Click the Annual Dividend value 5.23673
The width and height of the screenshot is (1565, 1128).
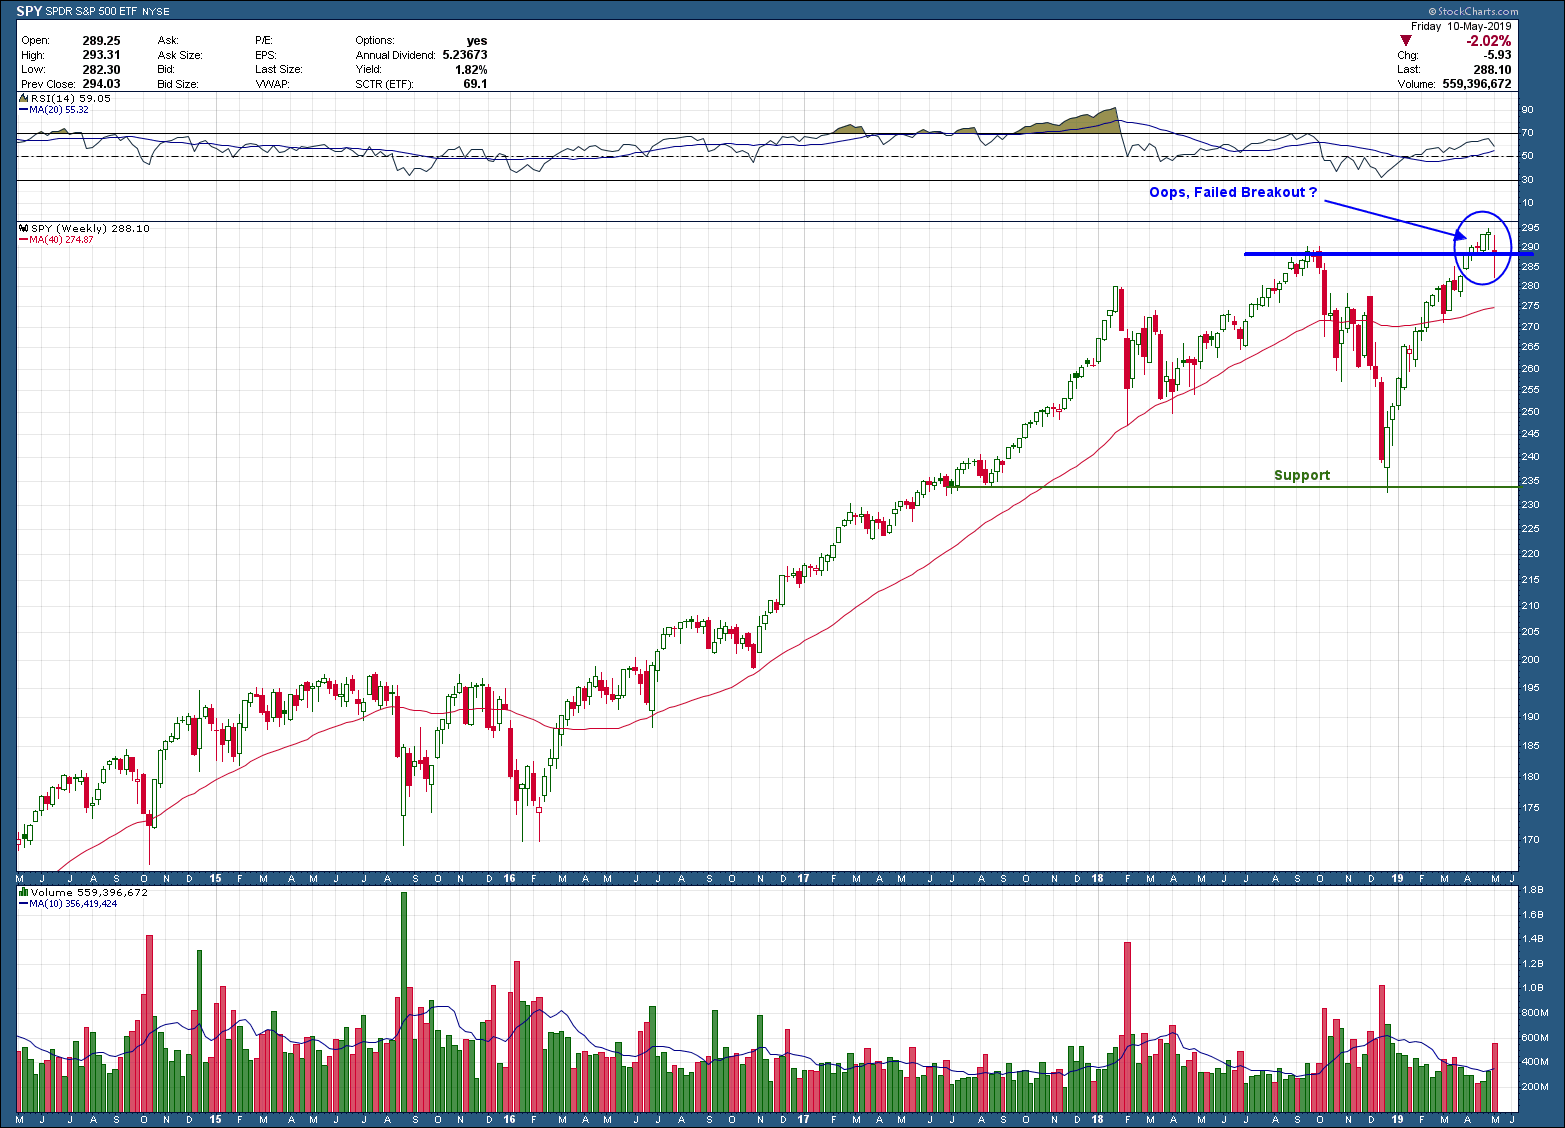point(465,55)
